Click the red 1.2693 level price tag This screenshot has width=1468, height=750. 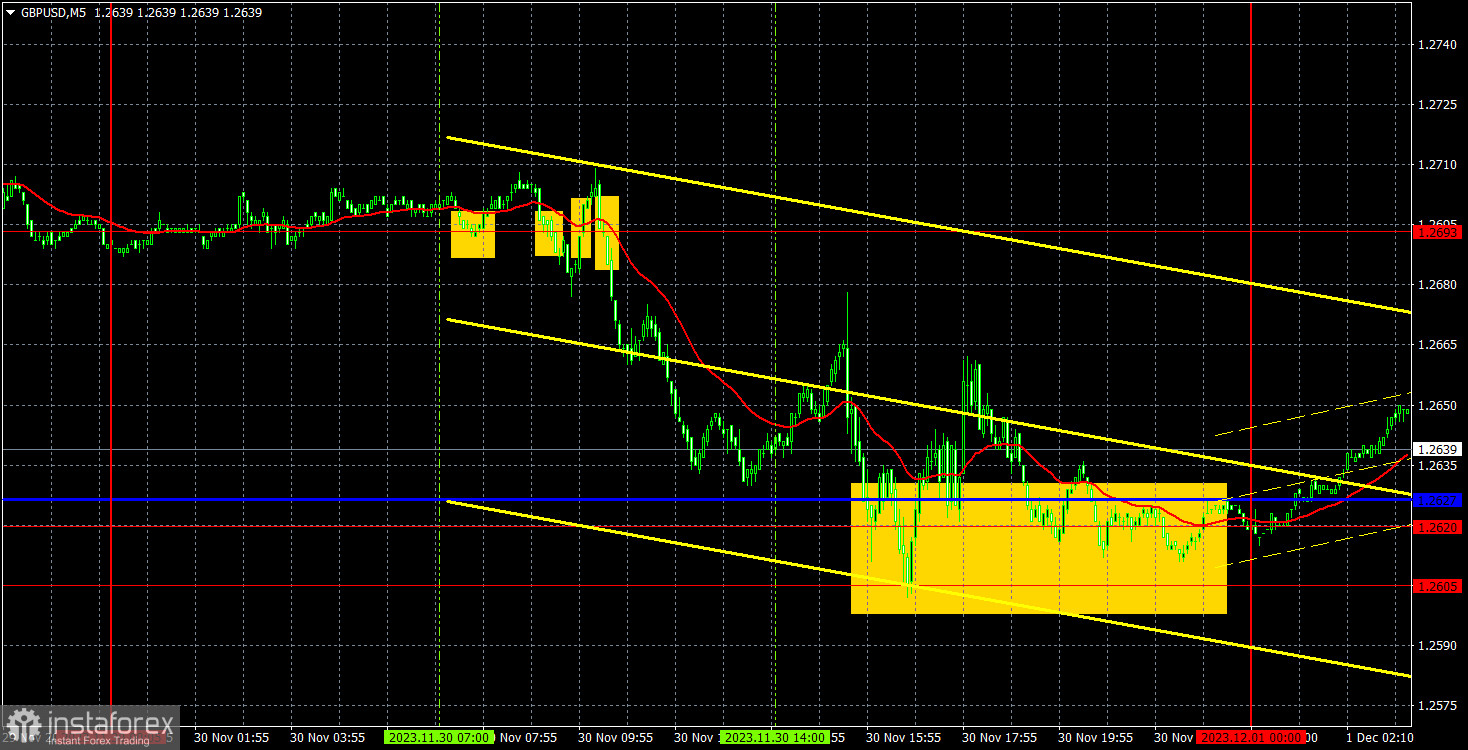pos(1439,233)
